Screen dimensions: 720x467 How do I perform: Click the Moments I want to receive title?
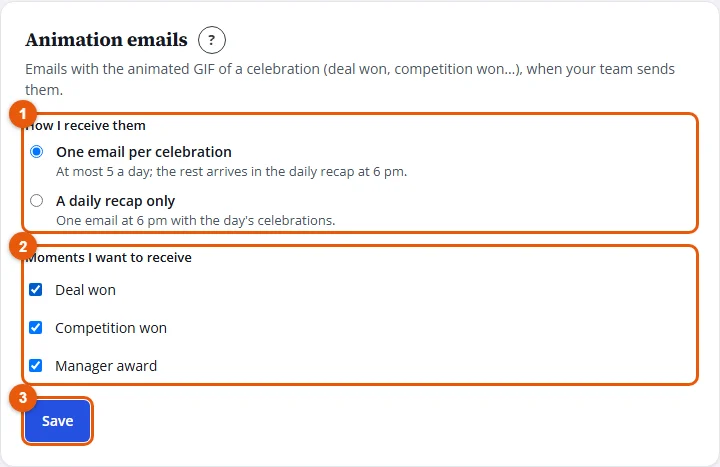click(x=108, y=258)
